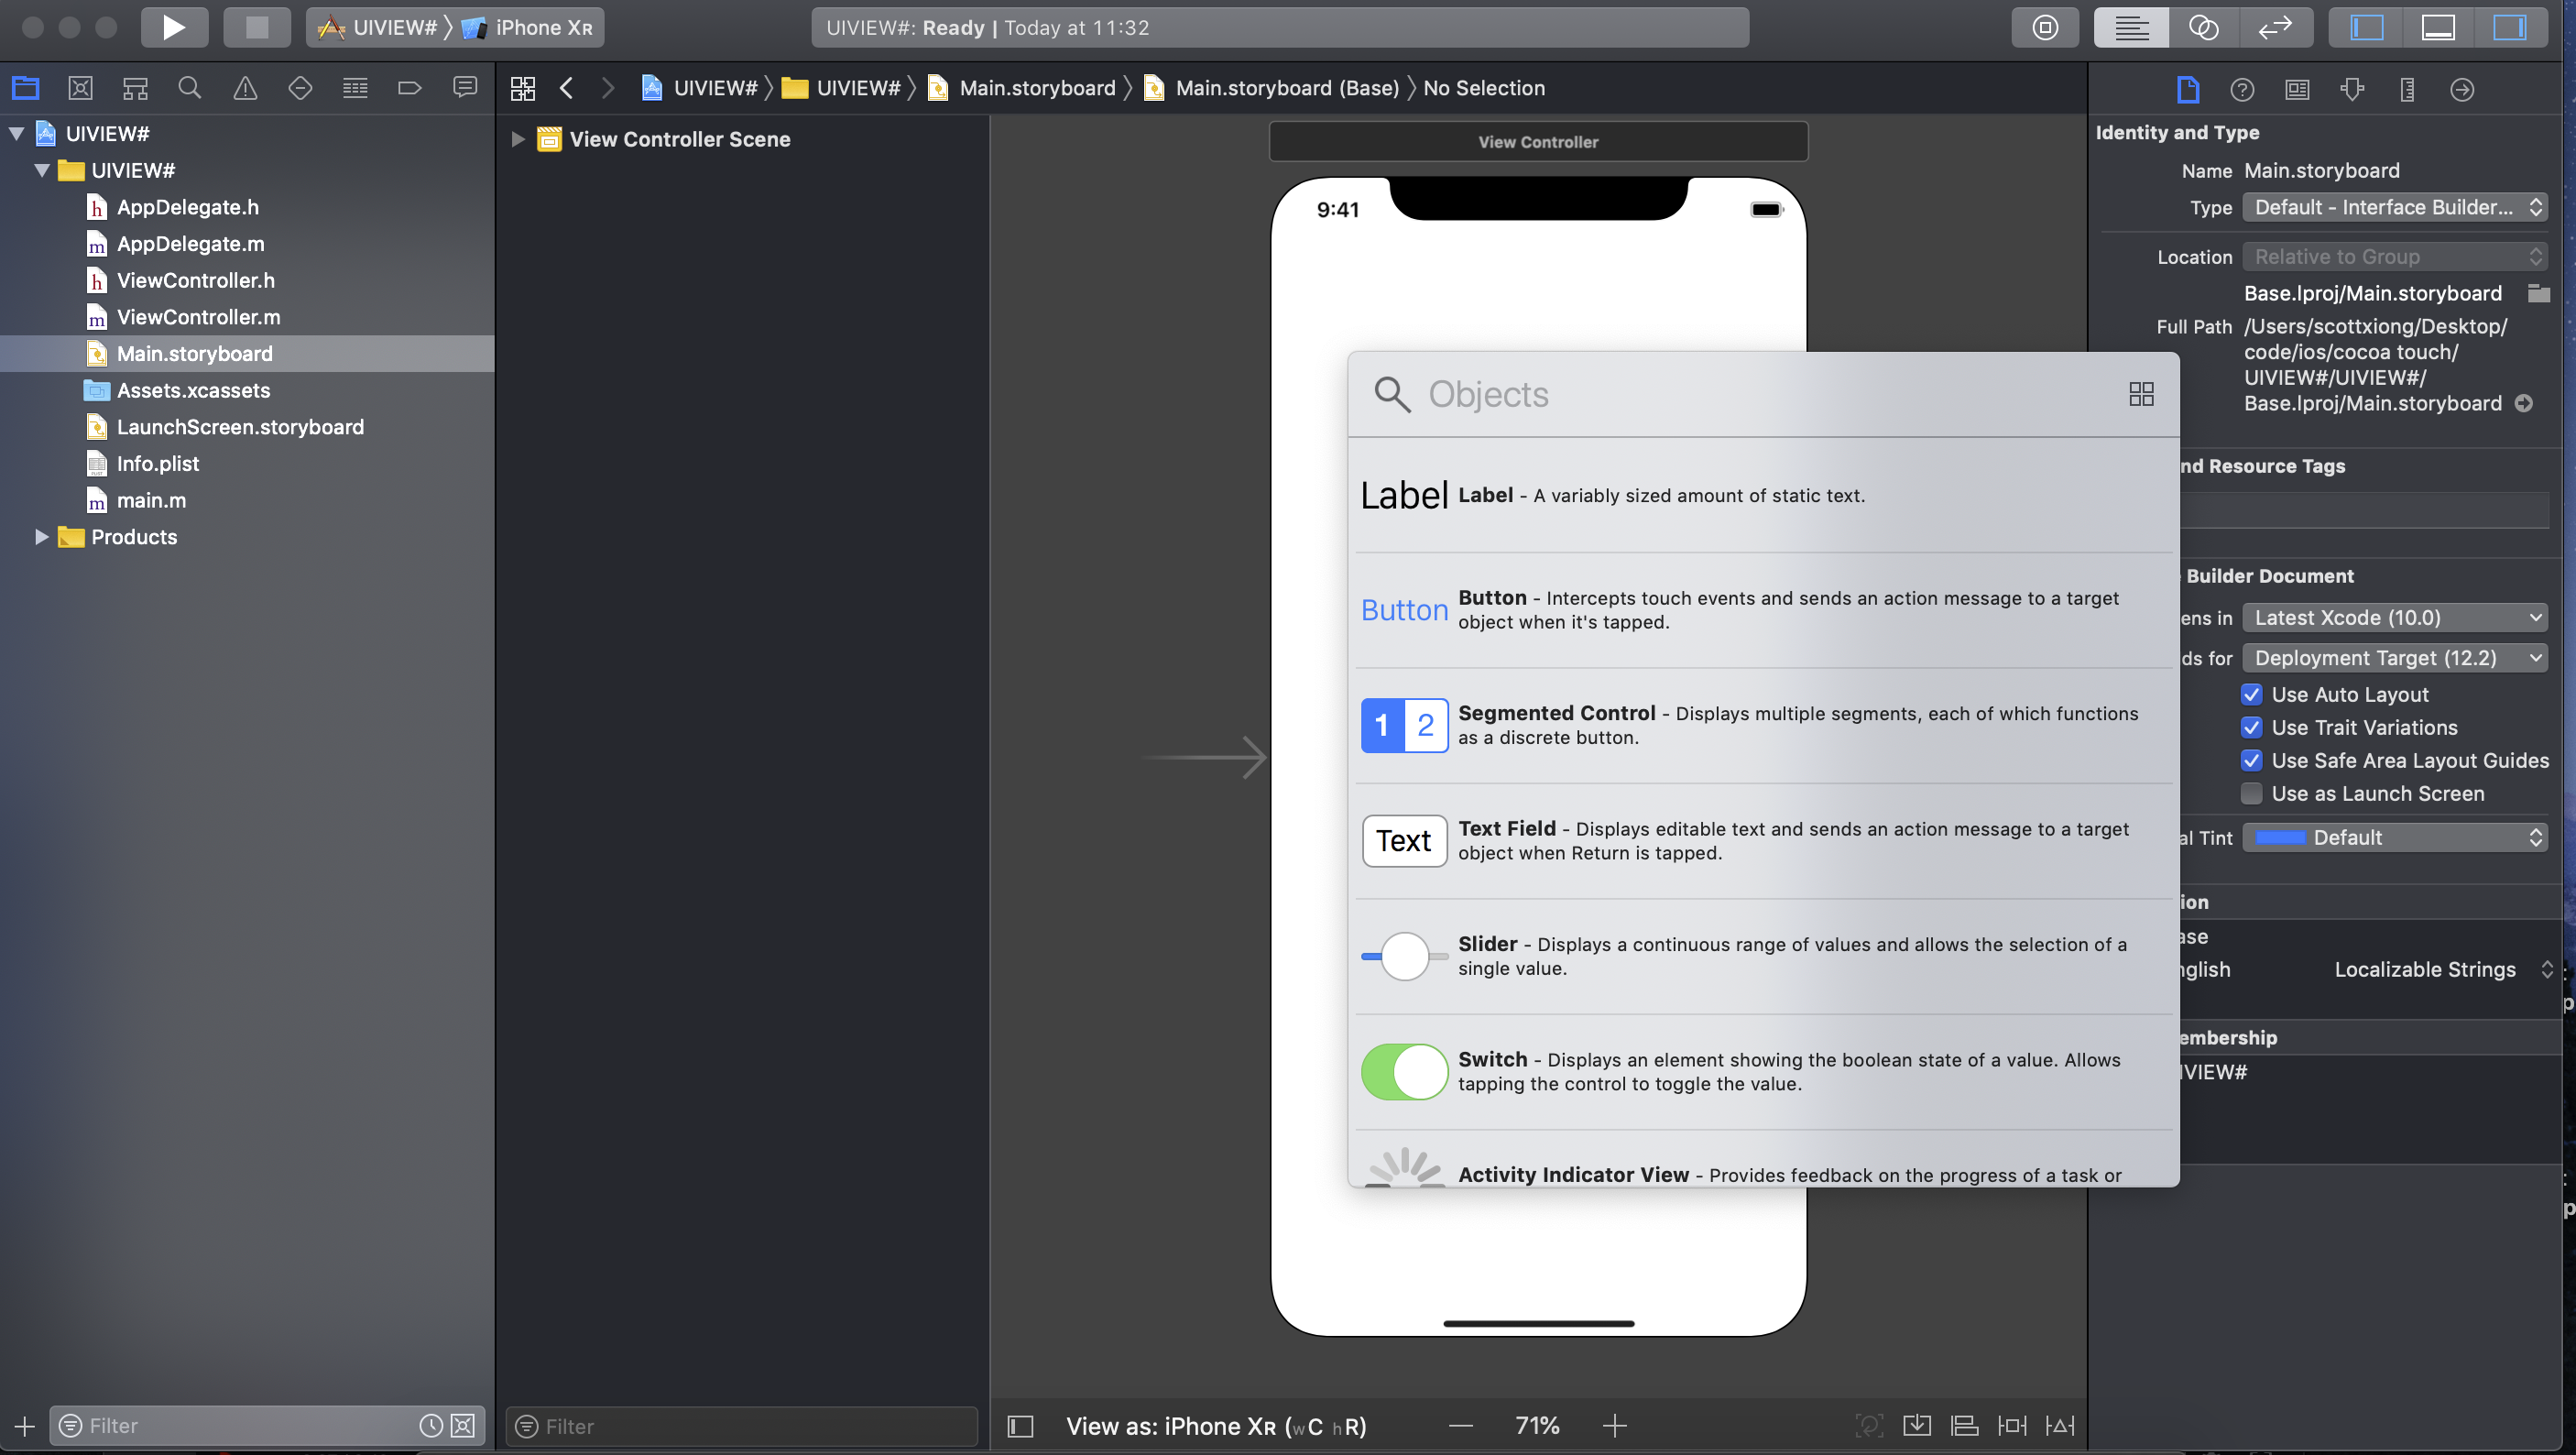
Task: Open the Library objects button in toolbar
Action: point(2045,27)
